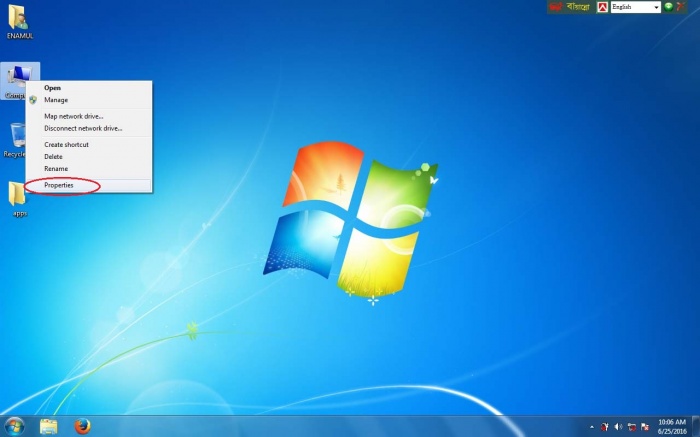
Task: Select the Computer desktop icon
Action: click(x=18, y=81)
